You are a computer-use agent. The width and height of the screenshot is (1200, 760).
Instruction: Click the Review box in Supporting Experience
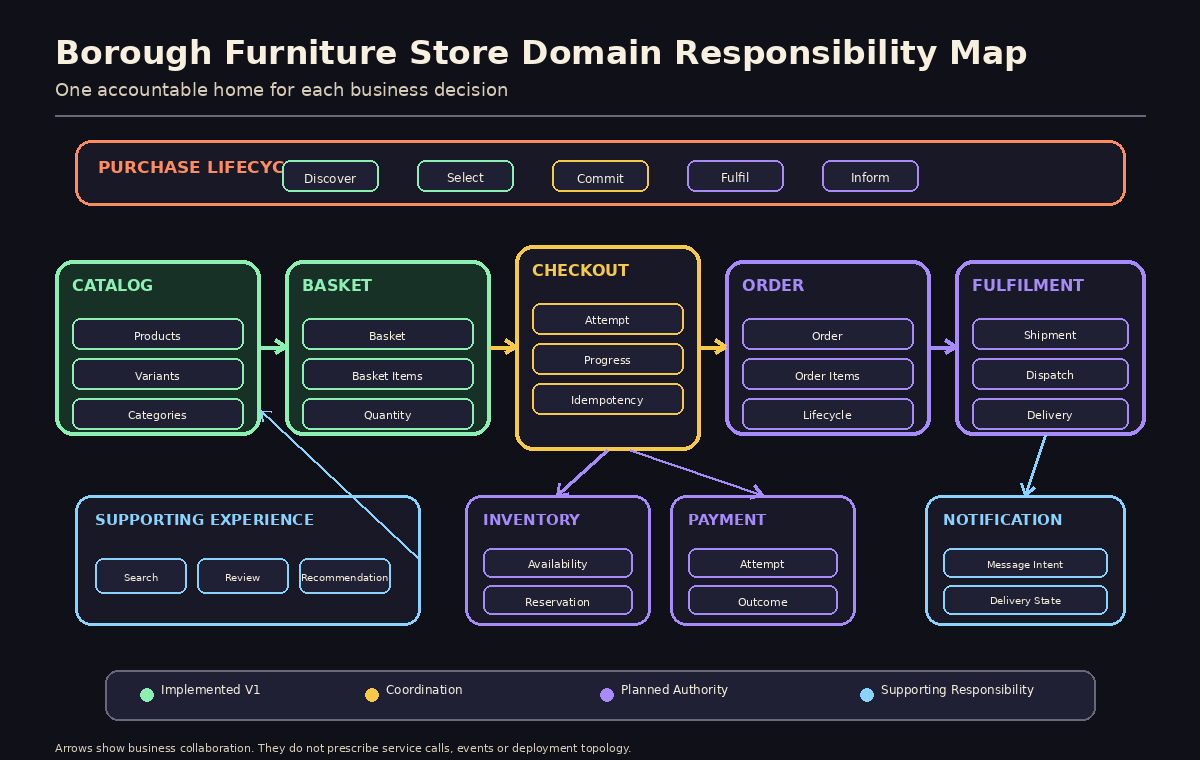[243, 576]
